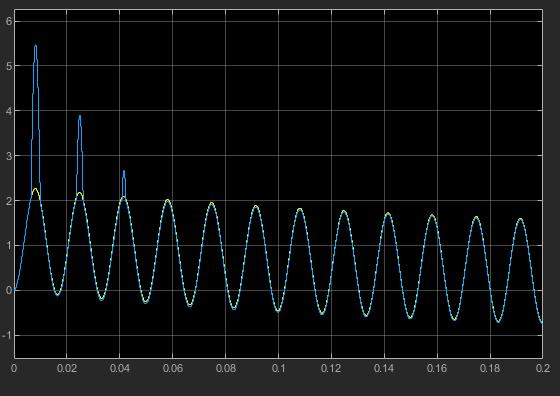The height and width of the screenshot is (396, 560).
Task: Click the x-axis label 0.04
Action: coord(120,369)
